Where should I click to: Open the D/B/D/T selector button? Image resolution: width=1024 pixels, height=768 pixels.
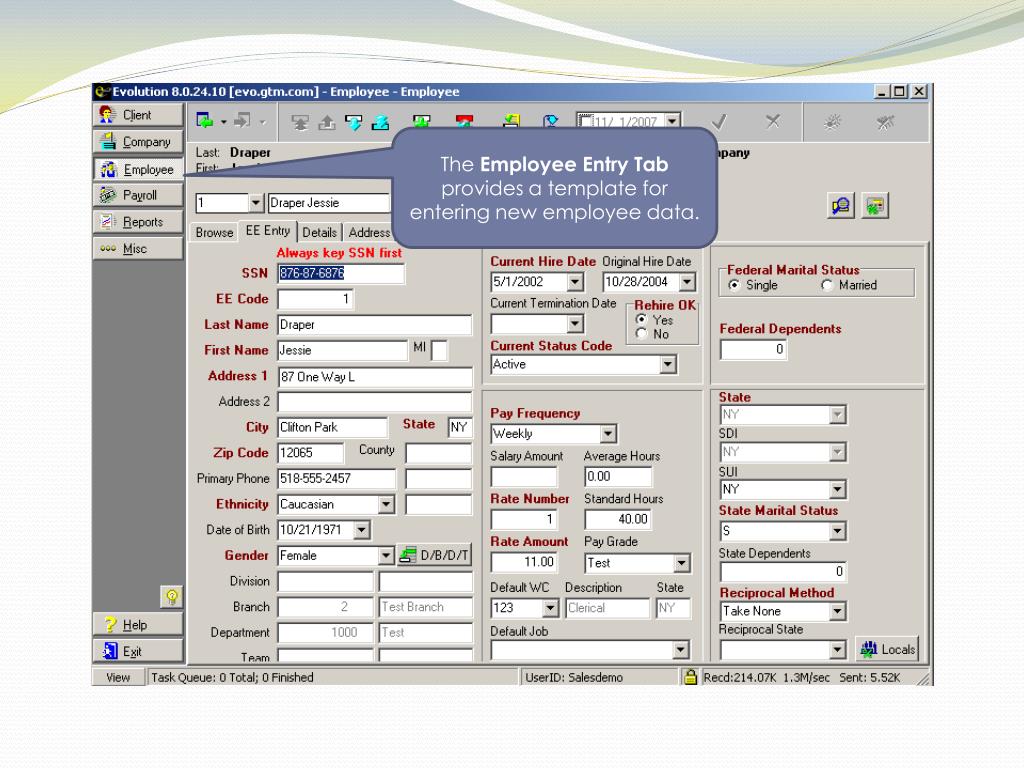tap(434, 556)
